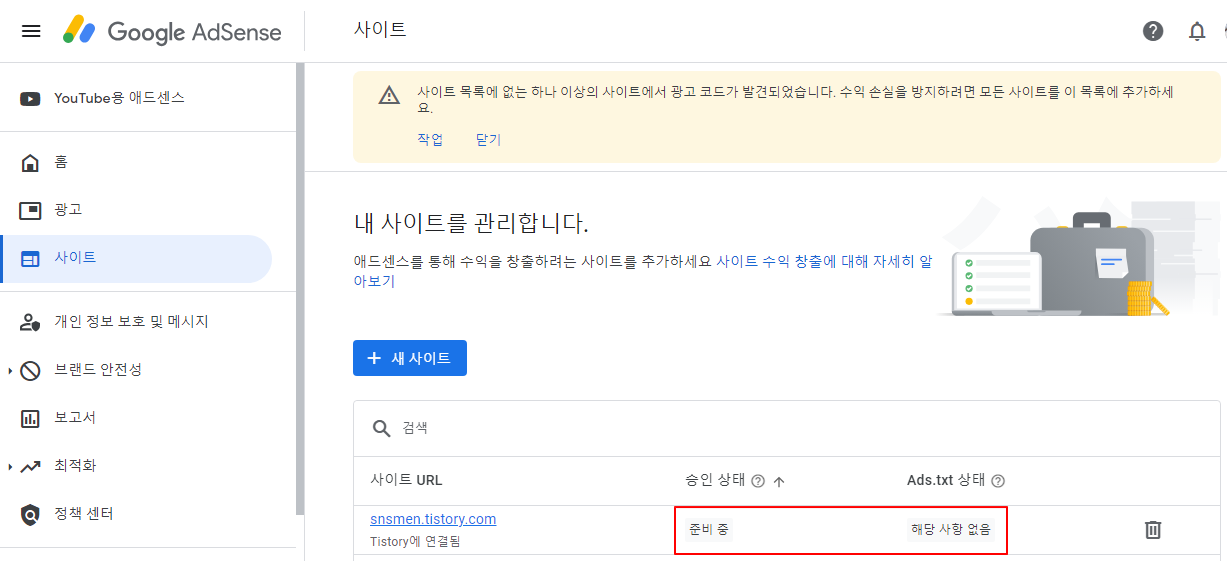Image resolution: width=1227 pixels, height=561 pixels.
Task: Open 개인 정보 보호 및 메시지
Action: click(x=131, y=322)
